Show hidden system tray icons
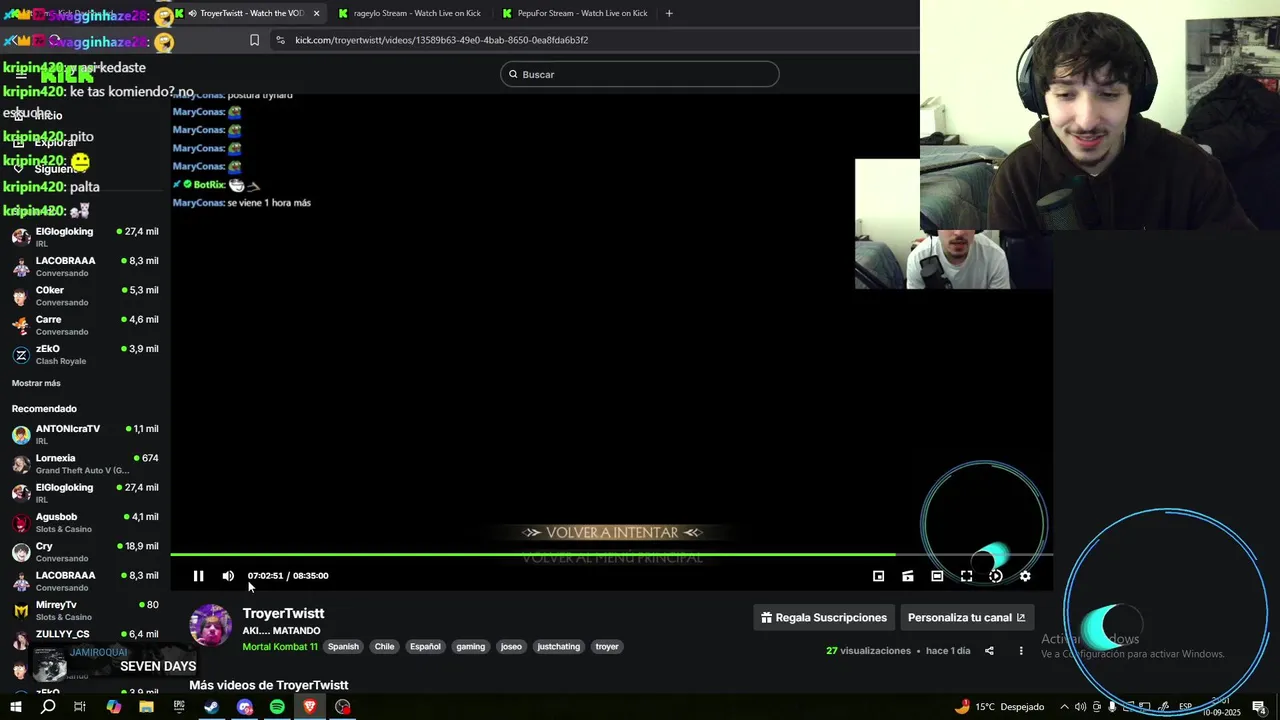 1063,707
